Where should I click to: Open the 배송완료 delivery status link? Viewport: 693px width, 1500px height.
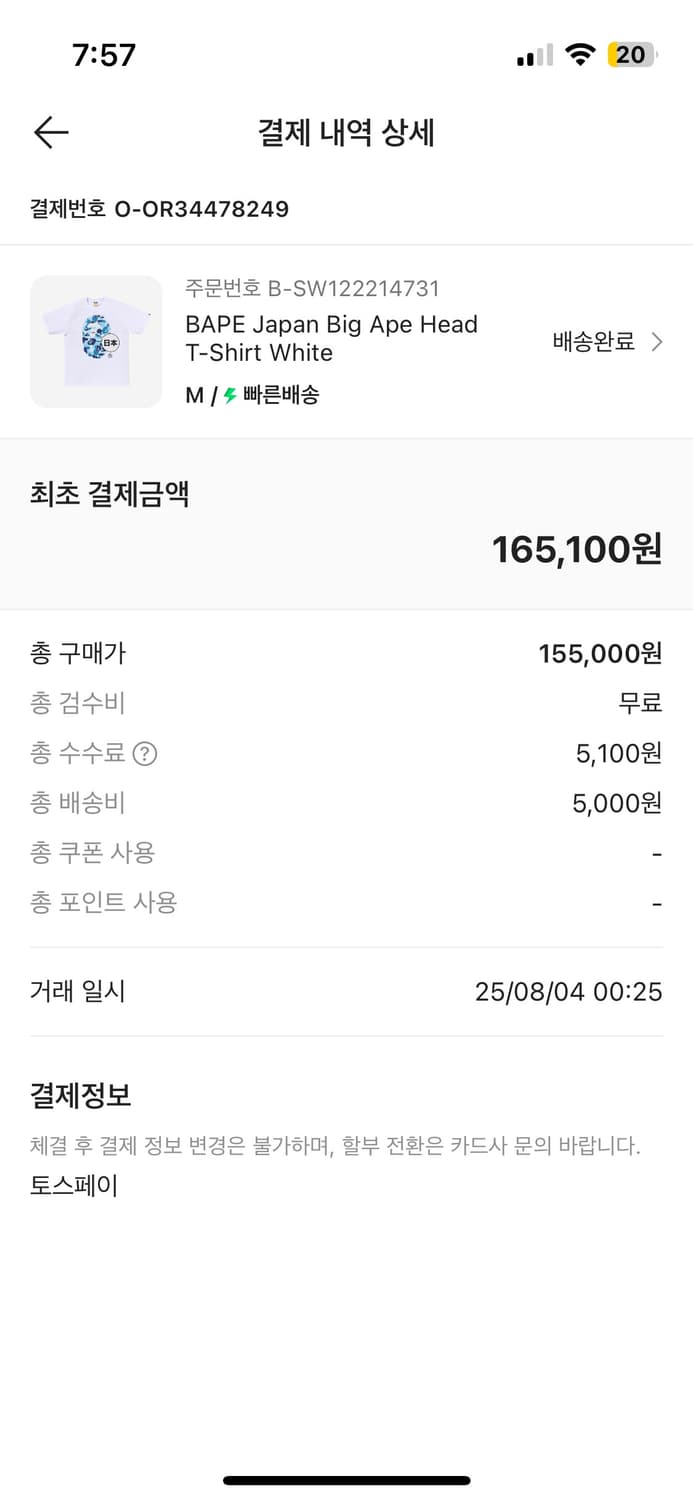click(589, 342)
